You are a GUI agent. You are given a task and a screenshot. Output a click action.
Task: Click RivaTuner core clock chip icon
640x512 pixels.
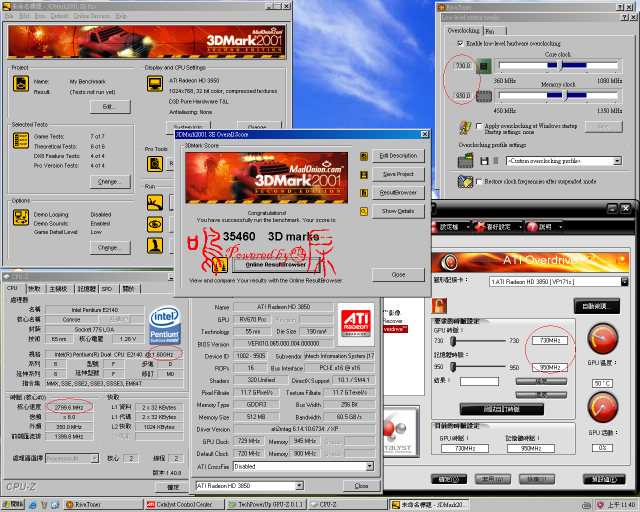coord(484,66)
